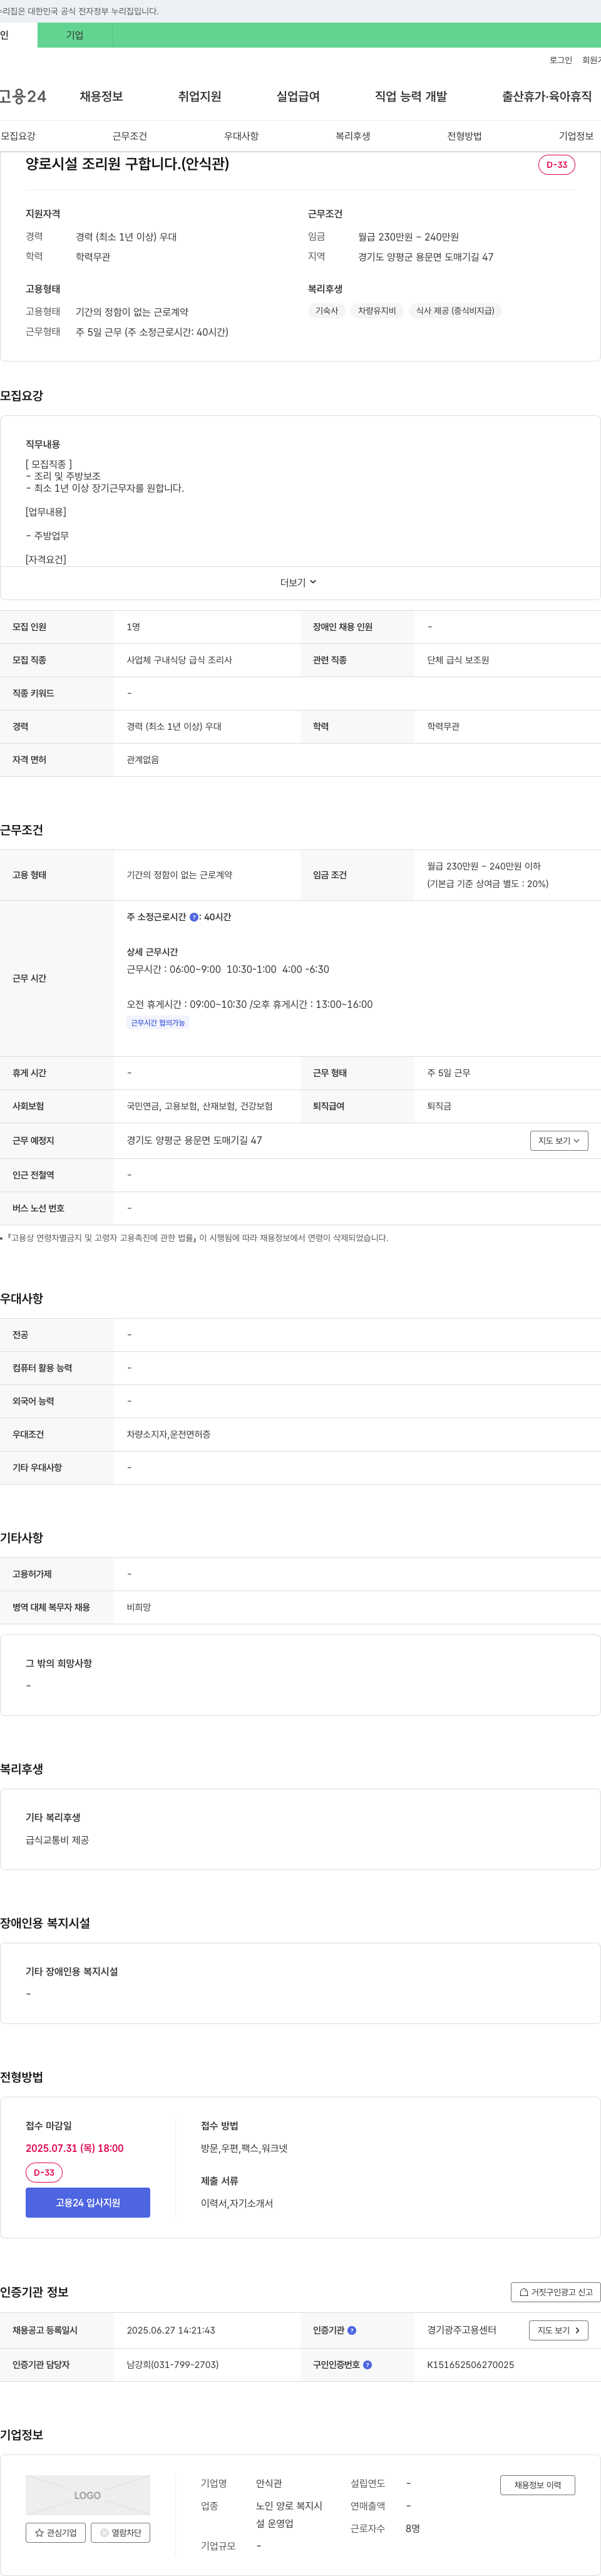The image size is (601, 2576).
Task: Click the 차량소지자,운전면허증 cell
Action: tap(168, 1434)
